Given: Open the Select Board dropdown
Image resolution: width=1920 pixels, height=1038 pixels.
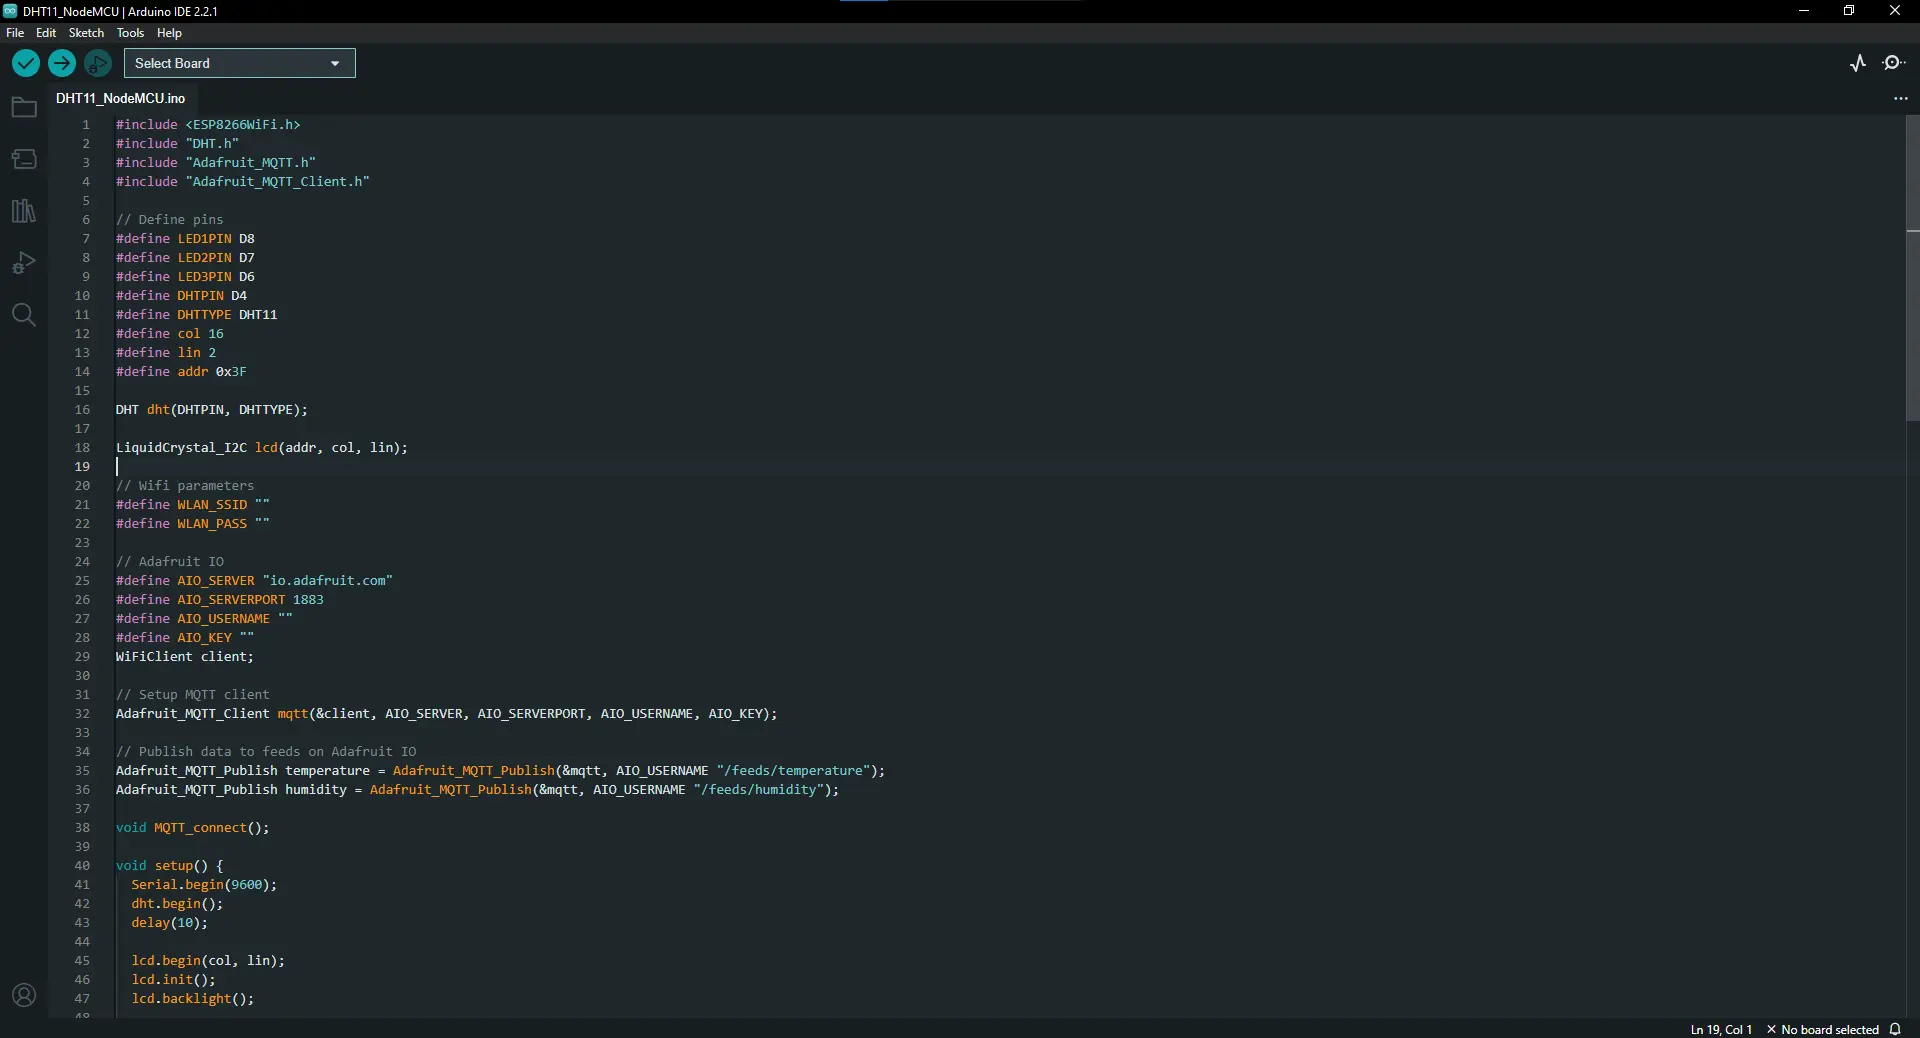Looking at the screenshot, I should tap(240, 63).
